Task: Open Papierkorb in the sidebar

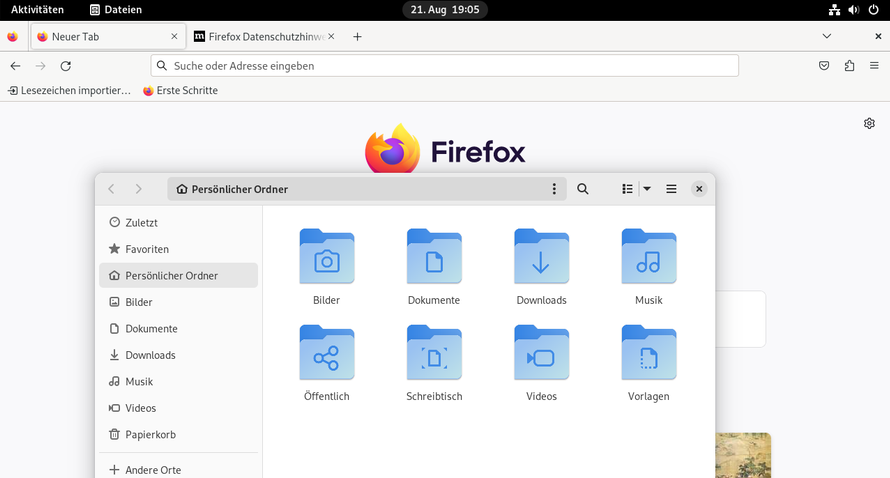Action: (178, 434)
